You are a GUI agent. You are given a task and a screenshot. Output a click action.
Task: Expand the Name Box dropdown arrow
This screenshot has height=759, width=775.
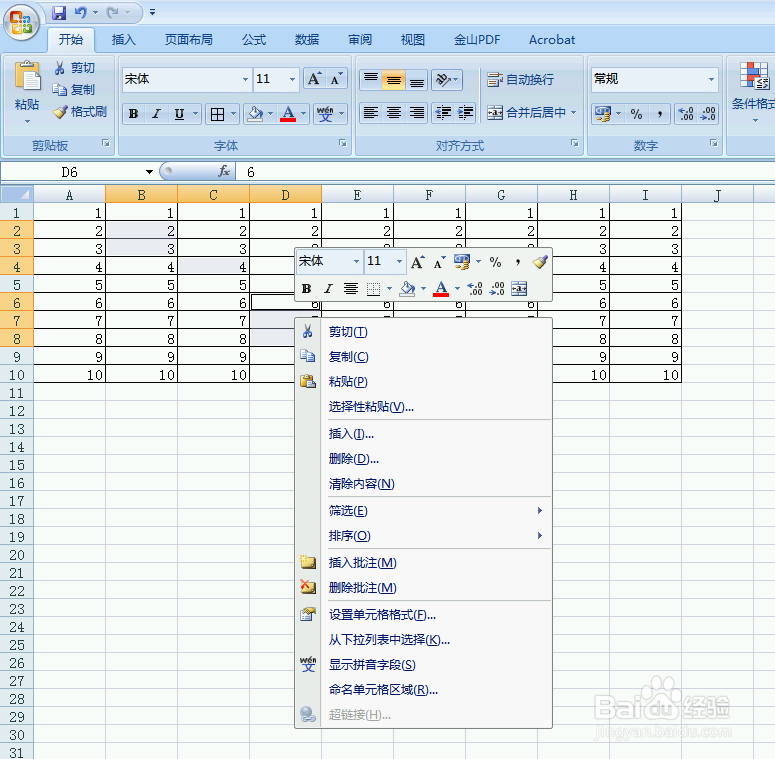tap(149, 171)
